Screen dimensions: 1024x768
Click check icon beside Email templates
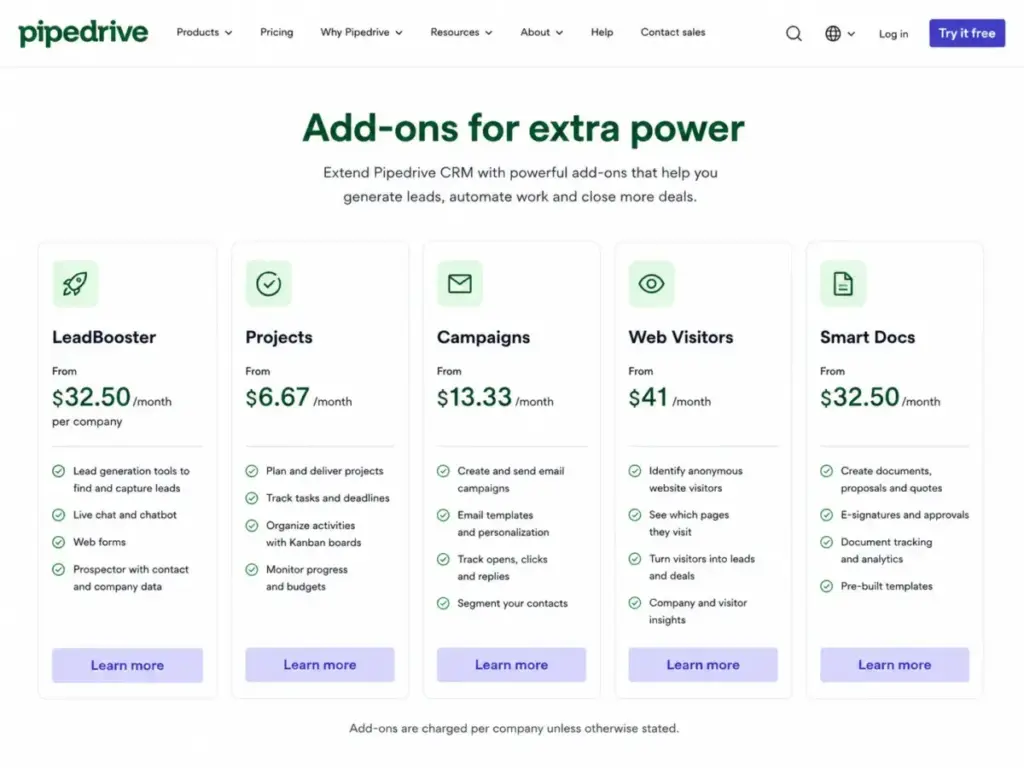(443, 515)
